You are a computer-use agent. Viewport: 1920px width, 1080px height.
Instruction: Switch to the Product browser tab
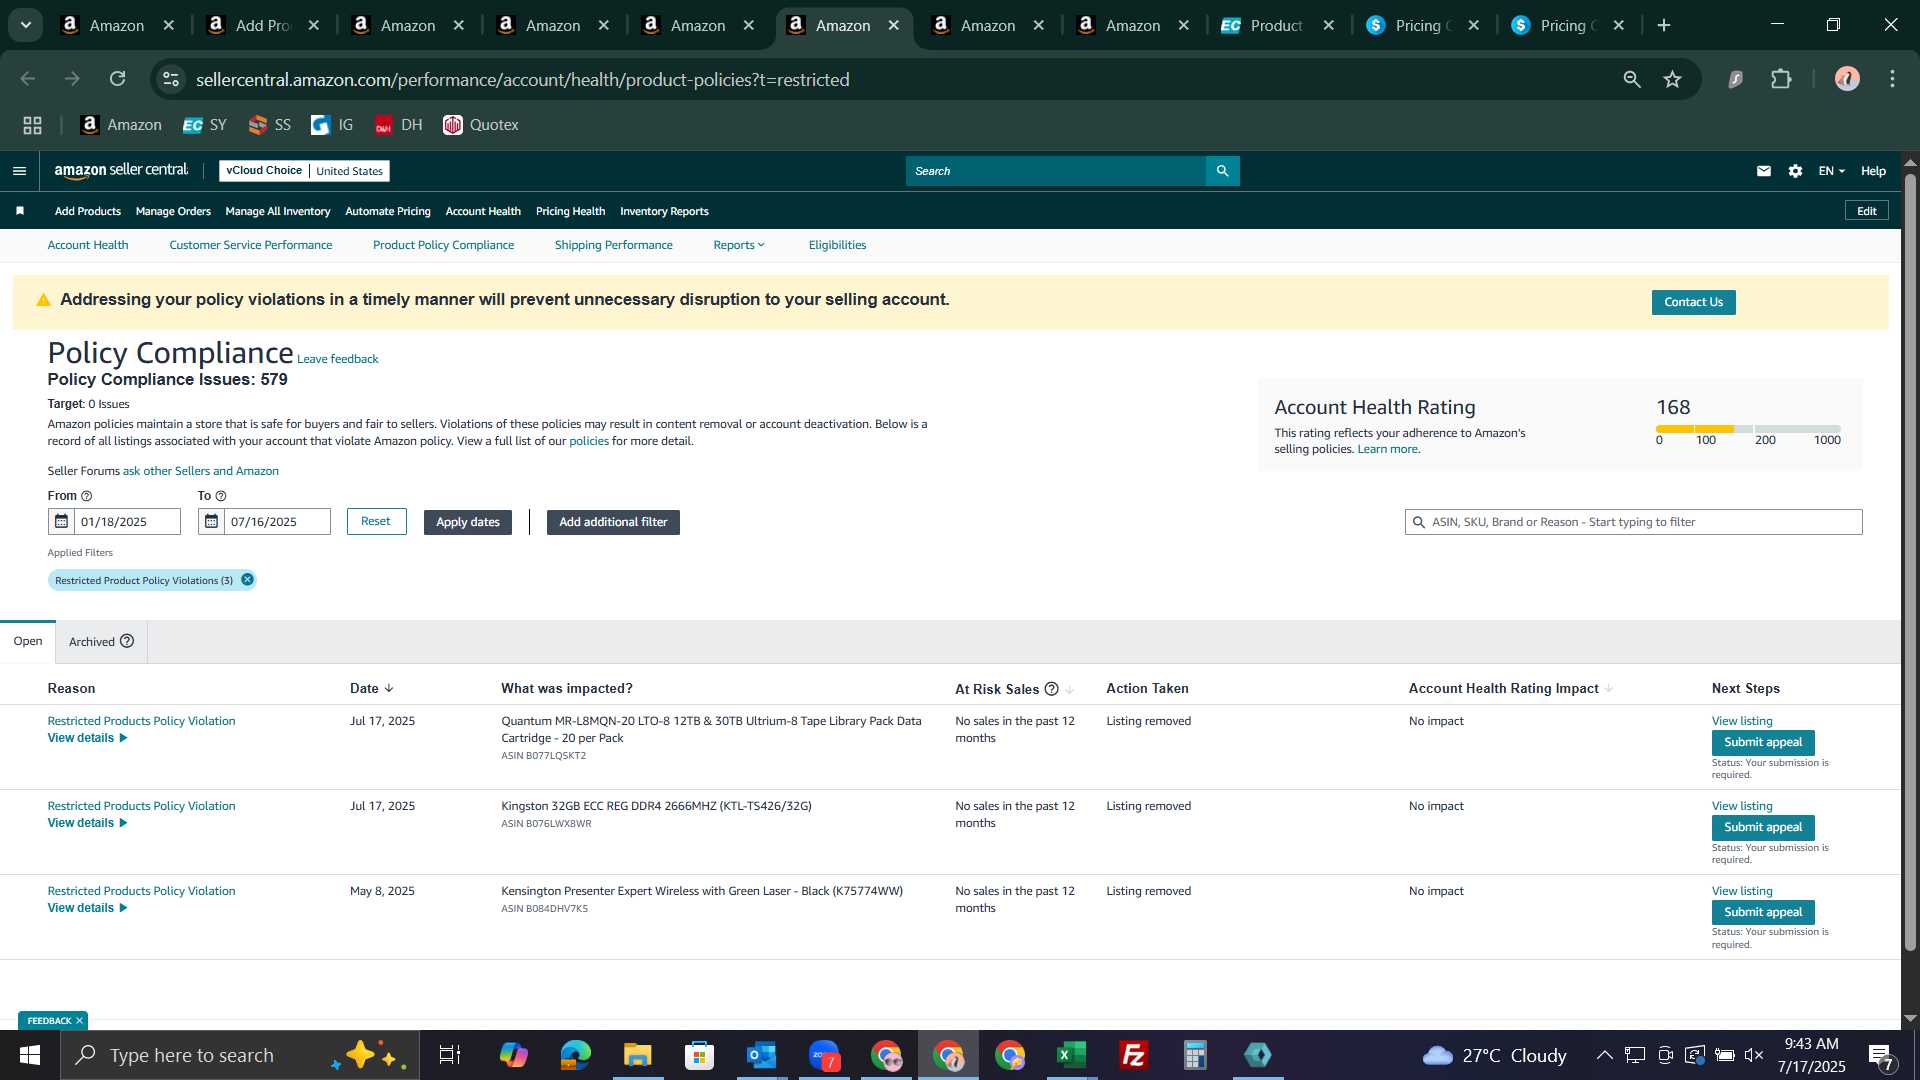(1276, 25)
